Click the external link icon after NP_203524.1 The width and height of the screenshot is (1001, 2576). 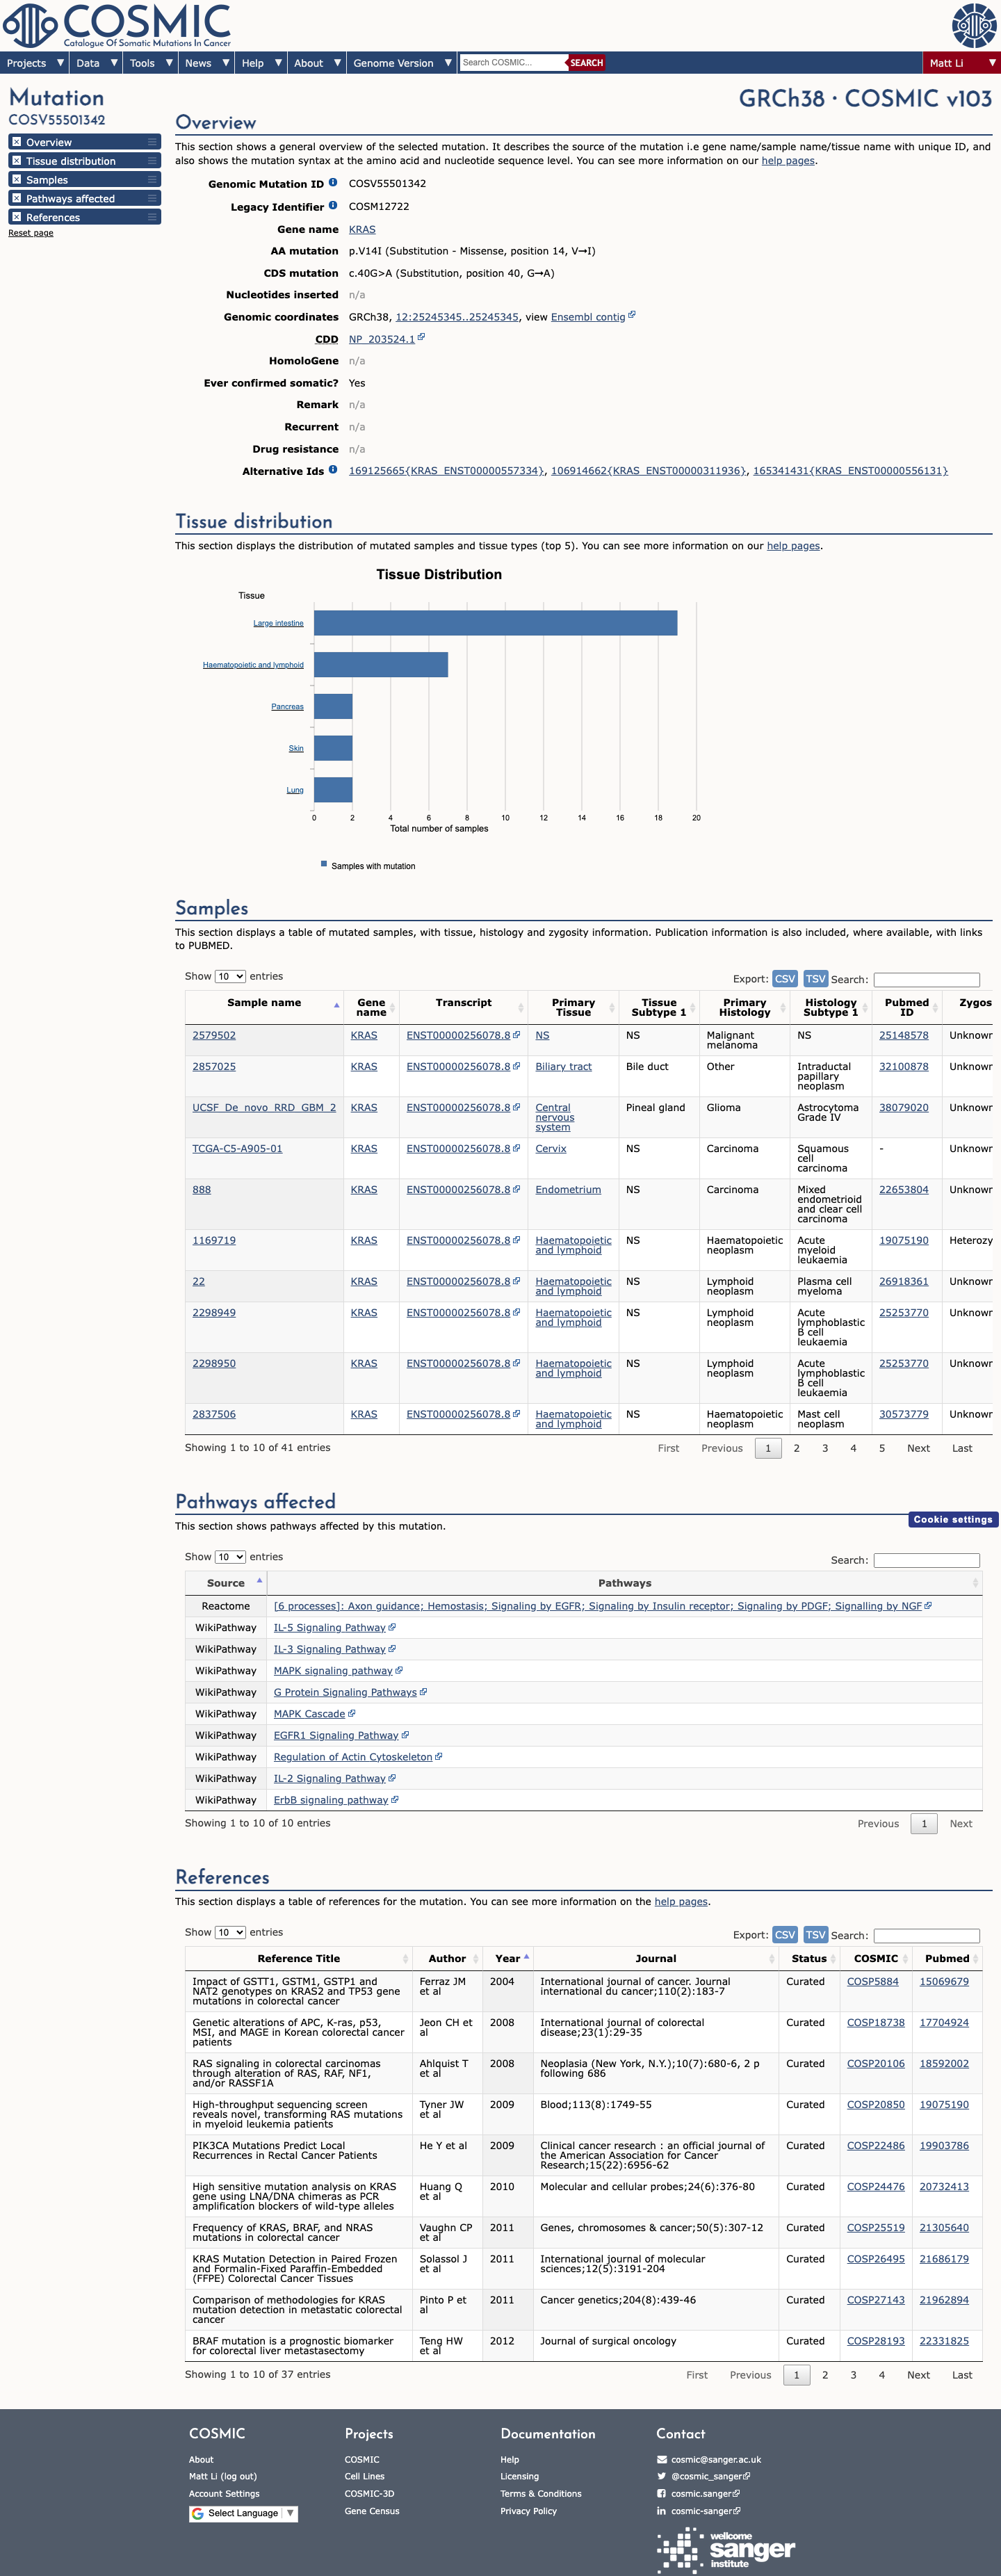pyautogui.click(x=421, y=338)
